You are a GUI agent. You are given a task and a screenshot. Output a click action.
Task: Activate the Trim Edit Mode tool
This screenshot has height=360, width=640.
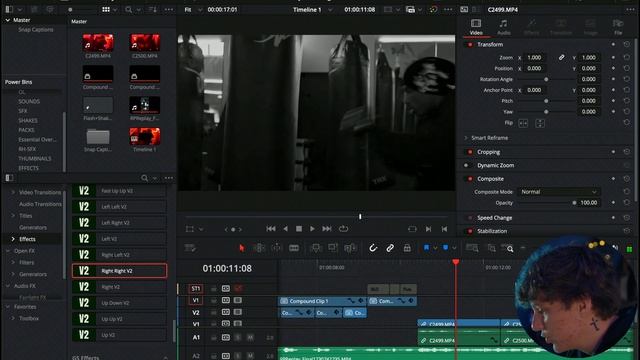pos(259,248)
